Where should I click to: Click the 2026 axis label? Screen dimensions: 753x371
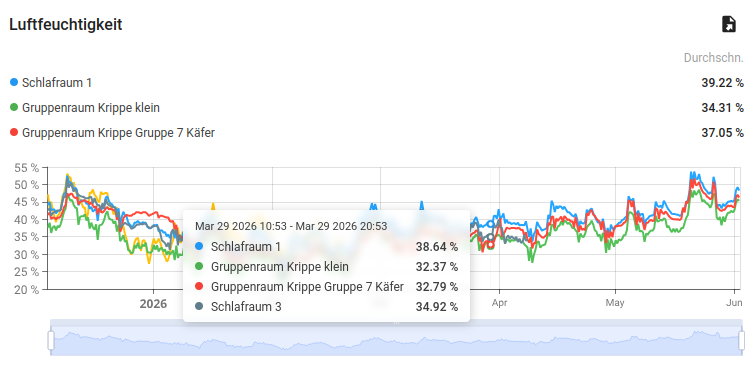(x=153, y=304)
